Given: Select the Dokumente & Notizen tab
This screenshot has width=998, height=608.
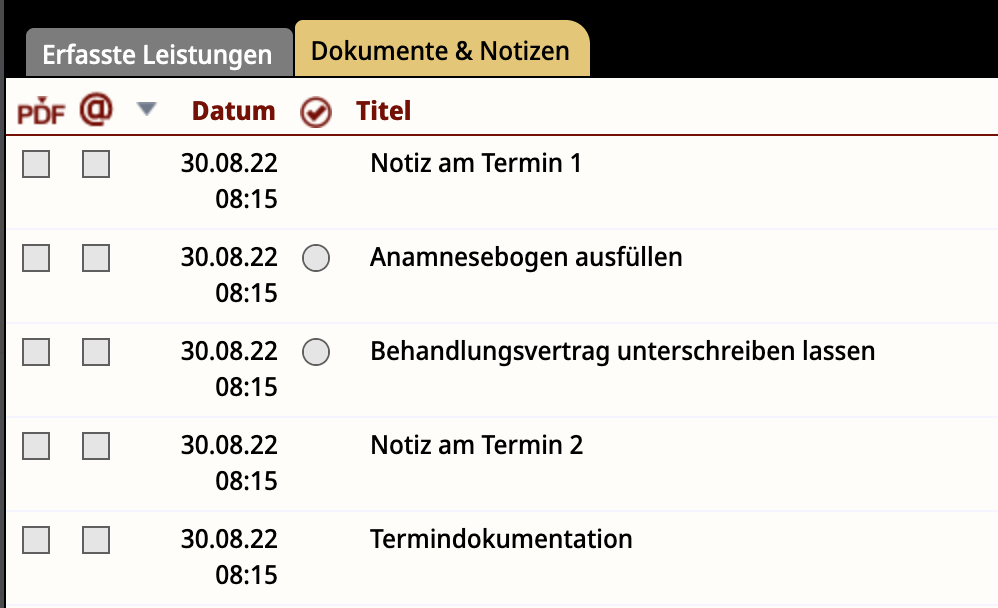Looking at the screenshot, I should [440, 51].
